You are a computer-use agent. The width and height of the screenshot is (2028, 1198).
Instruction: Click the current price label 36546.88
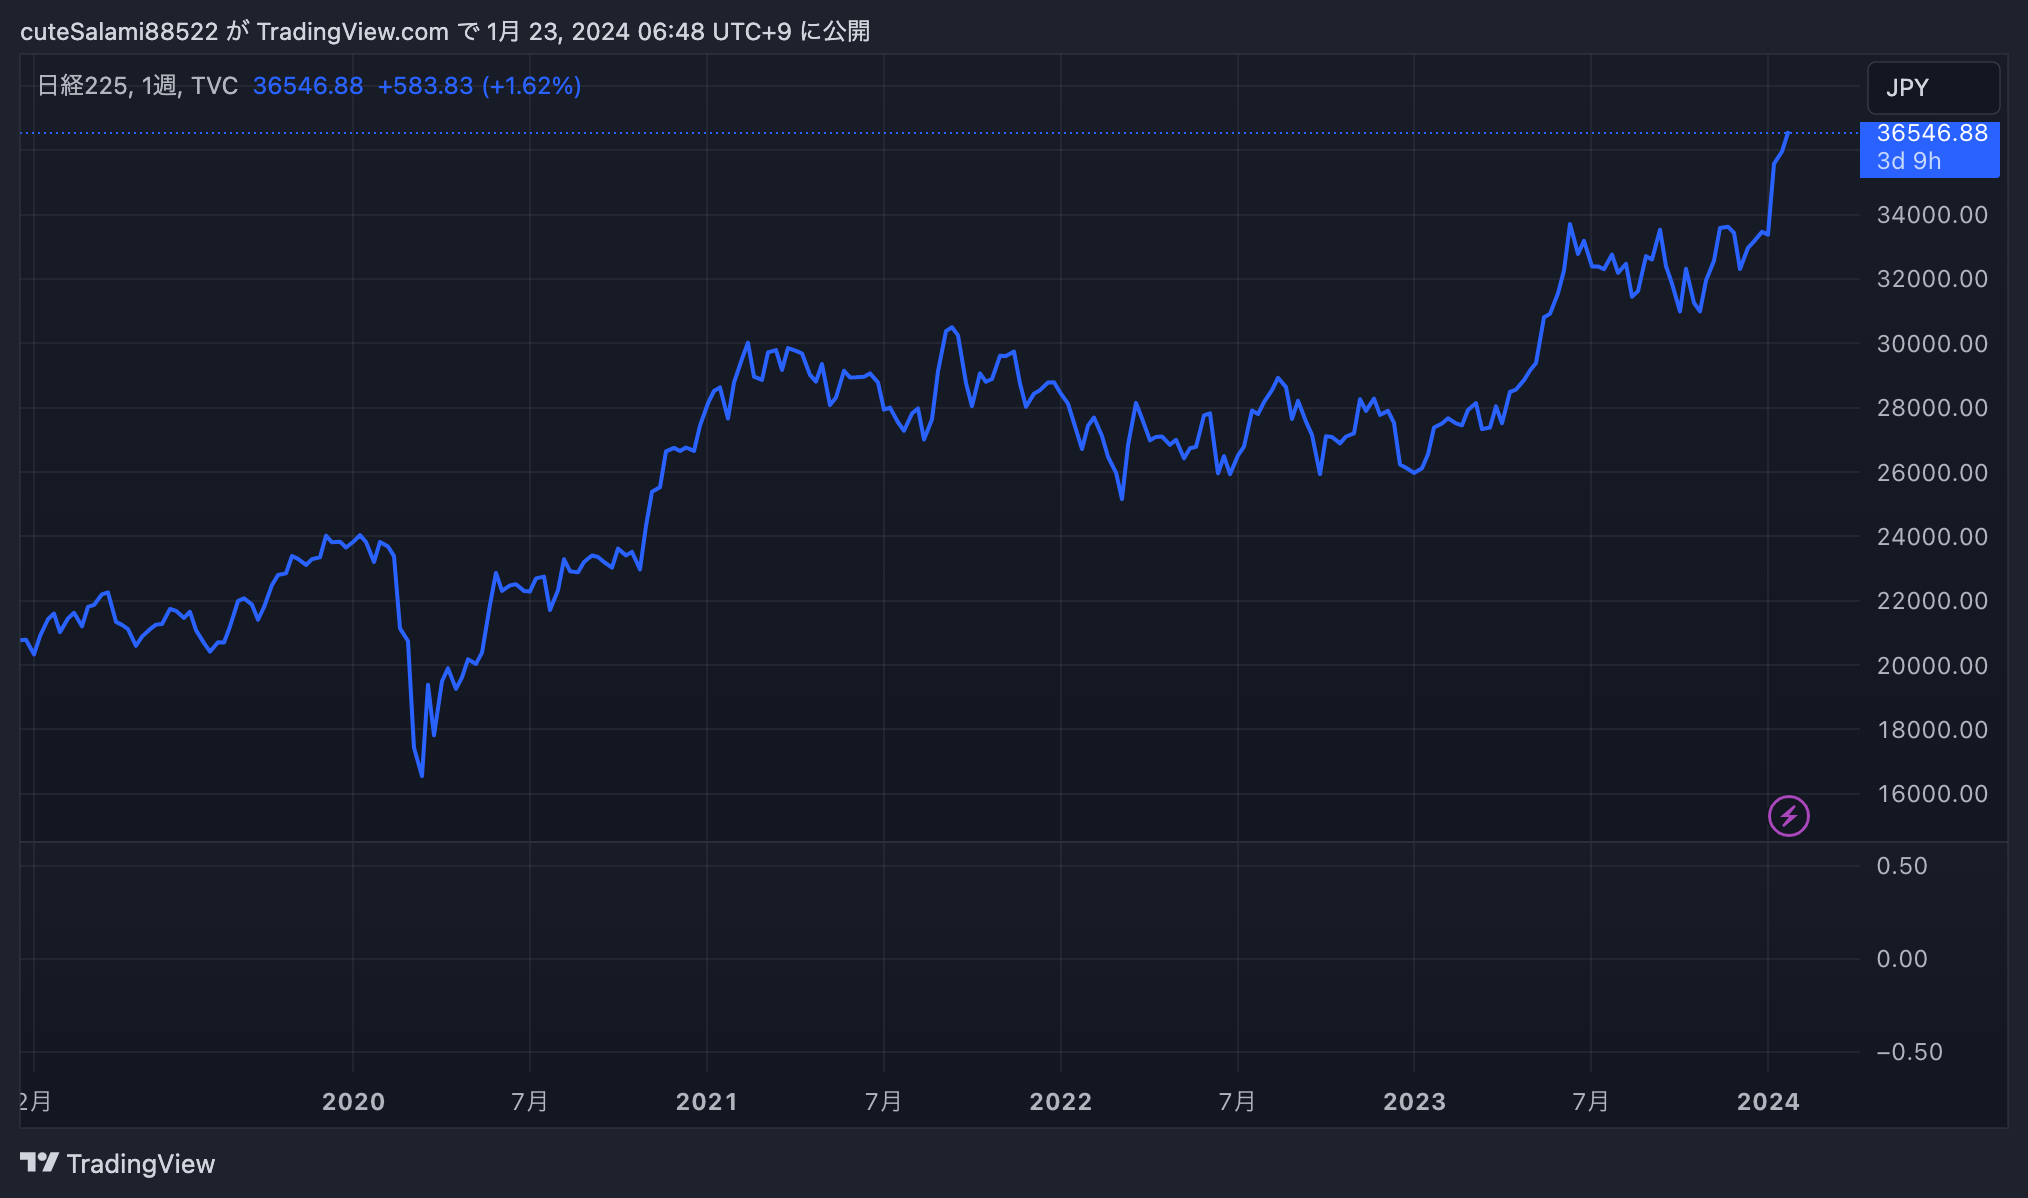click(1931, 134)
